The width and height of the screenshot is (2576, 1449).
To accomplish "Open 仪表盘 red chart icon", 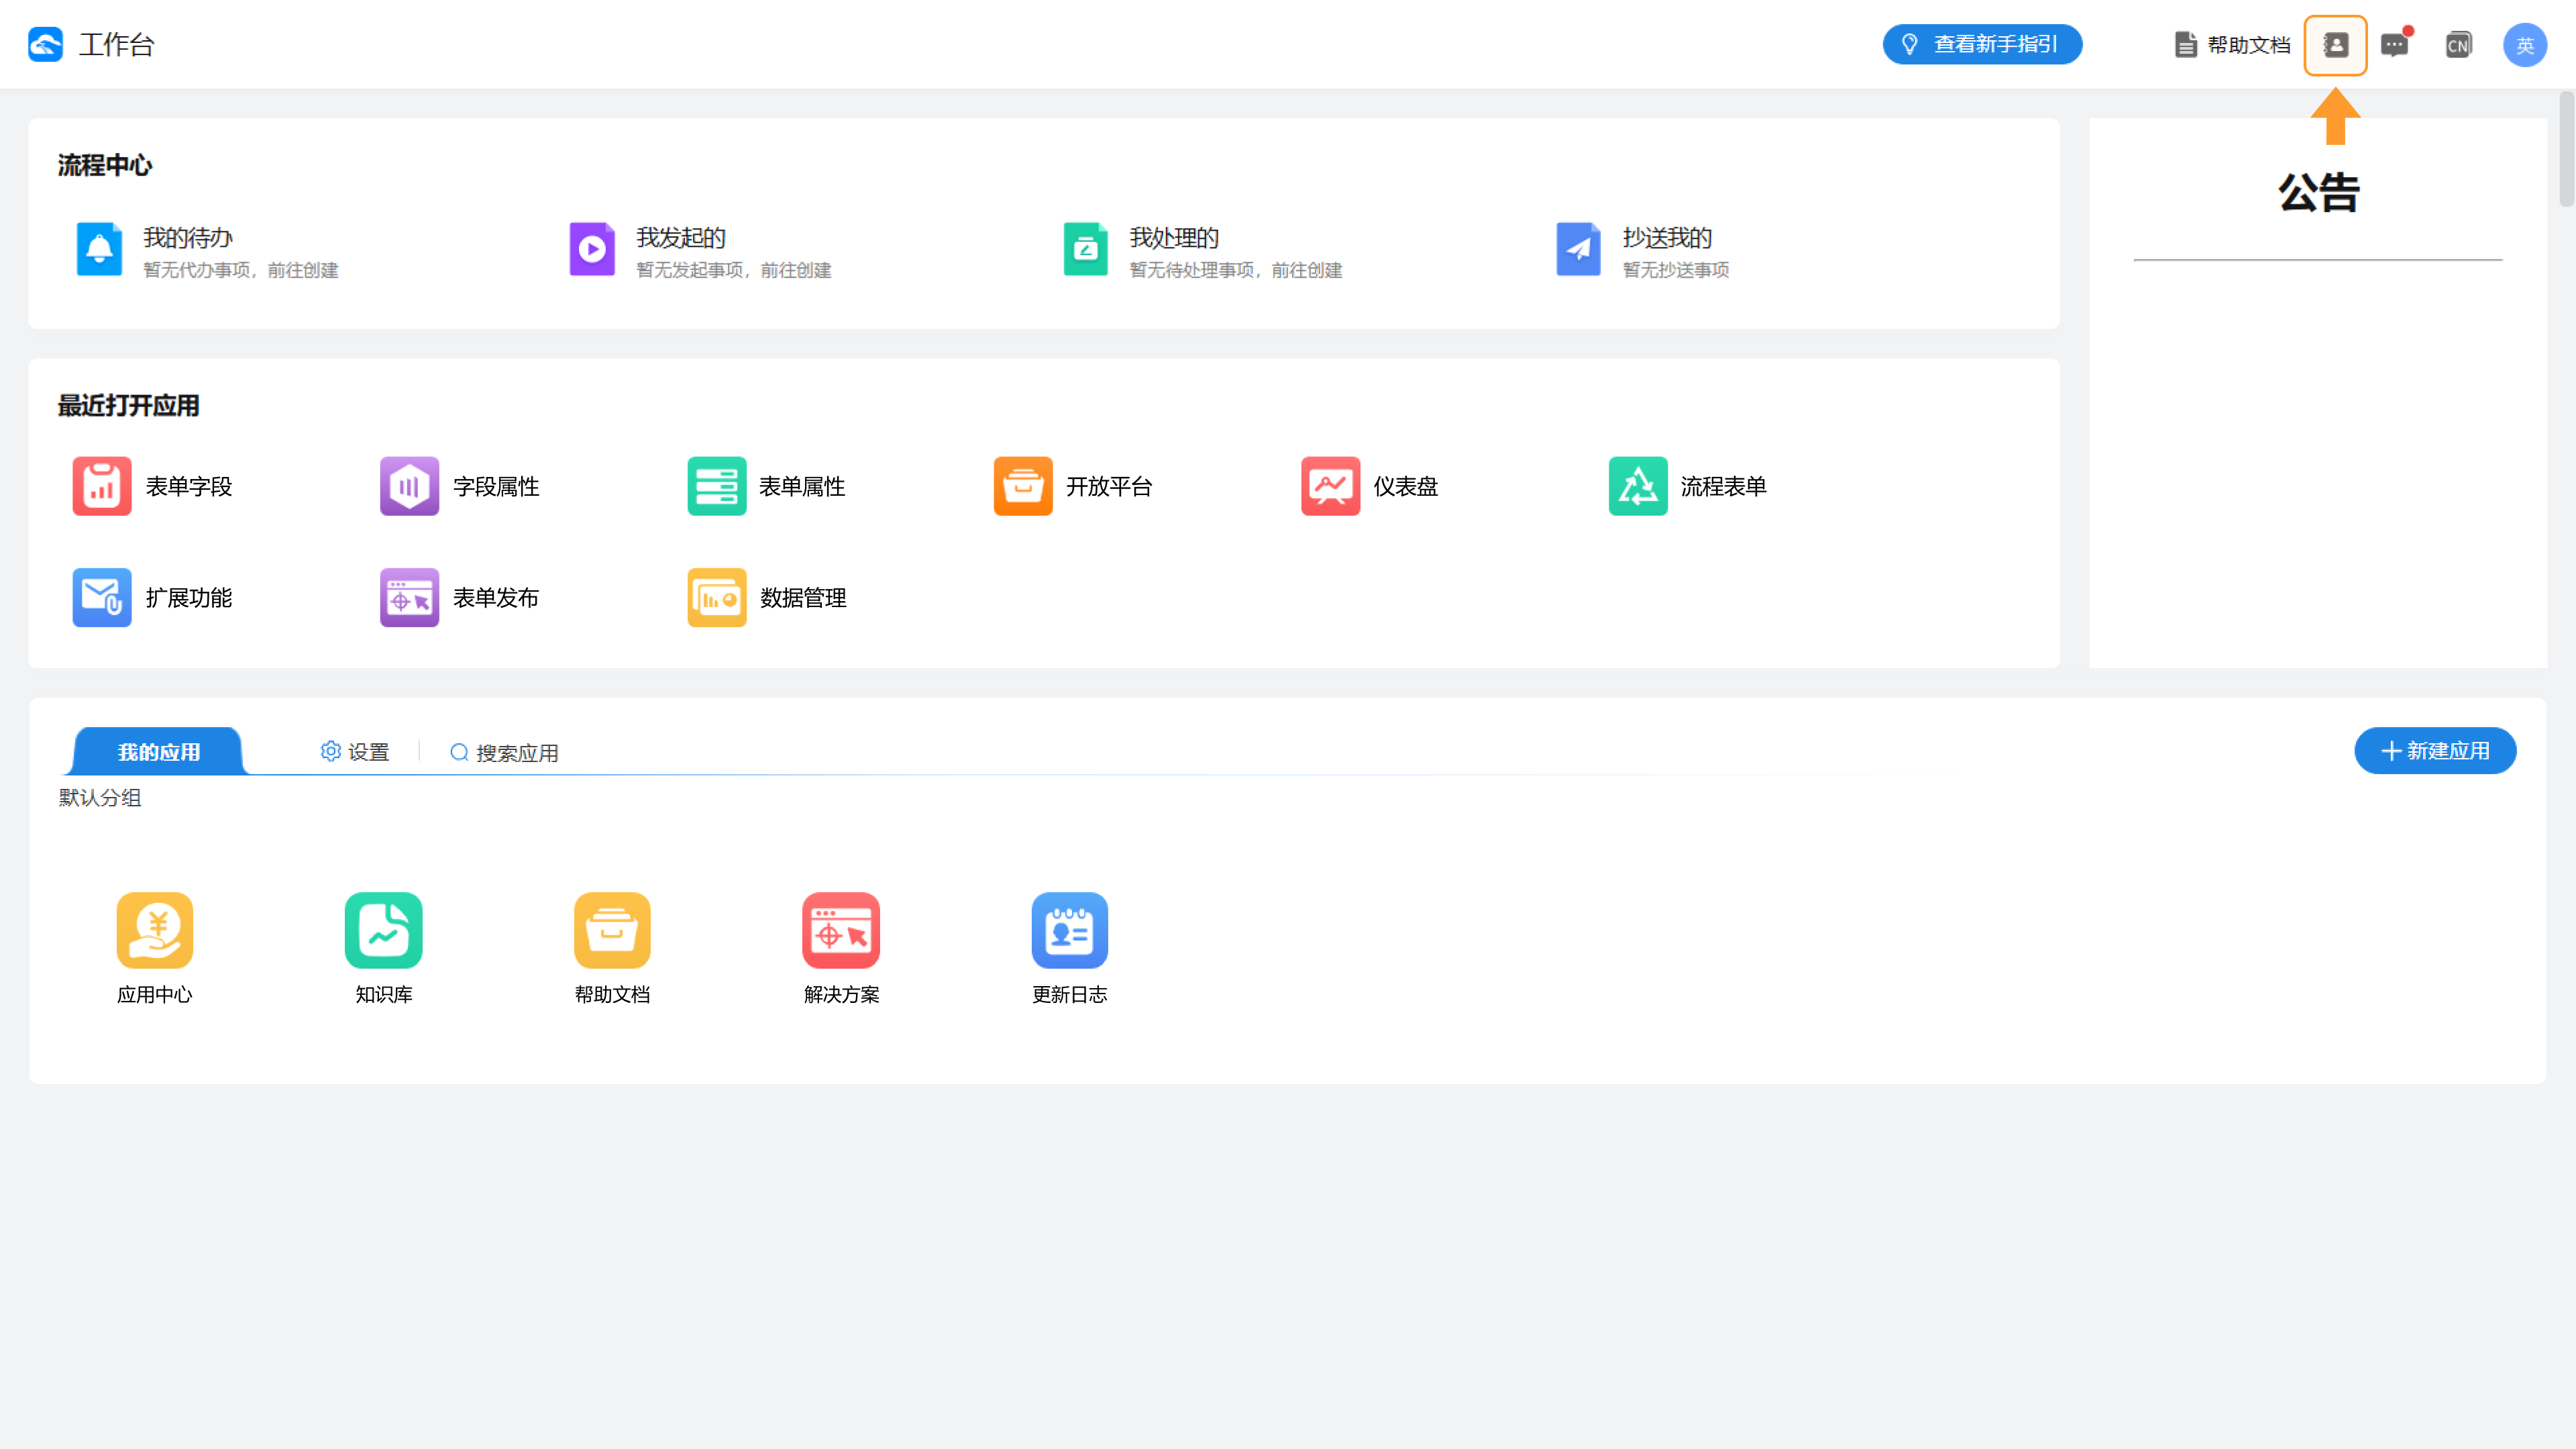I will point(1330,486).
